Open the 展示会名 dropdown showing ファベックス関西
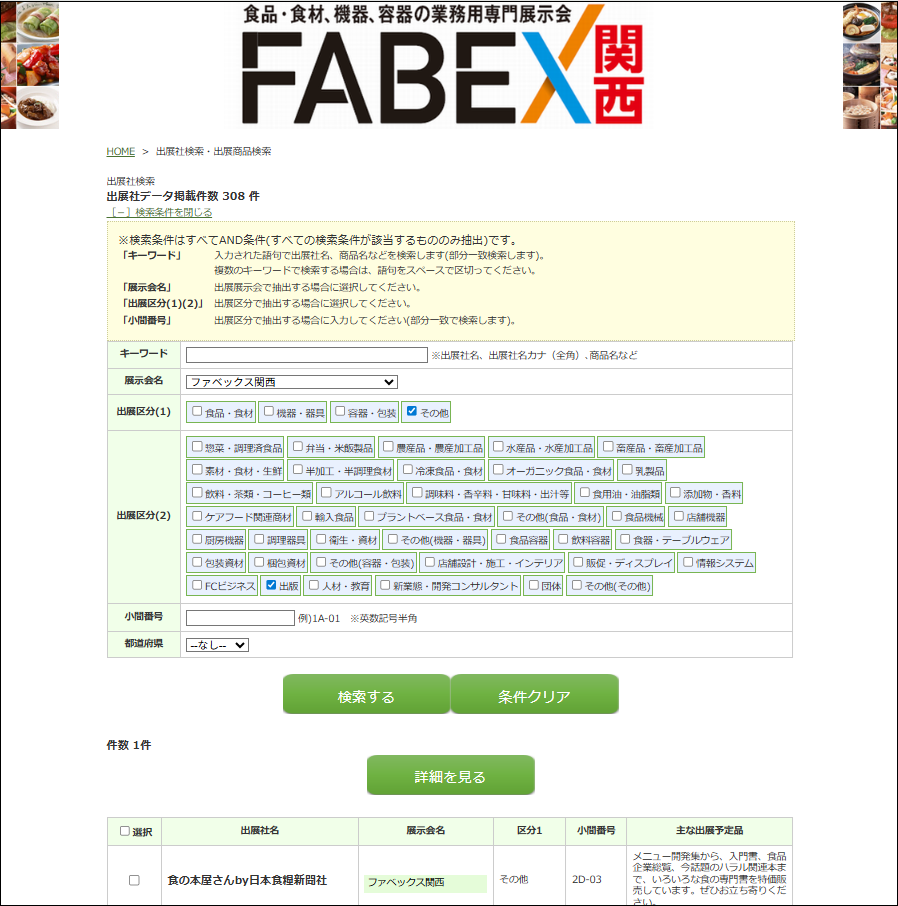The height and width of the screenshot is (906, 898). (291, 382)
